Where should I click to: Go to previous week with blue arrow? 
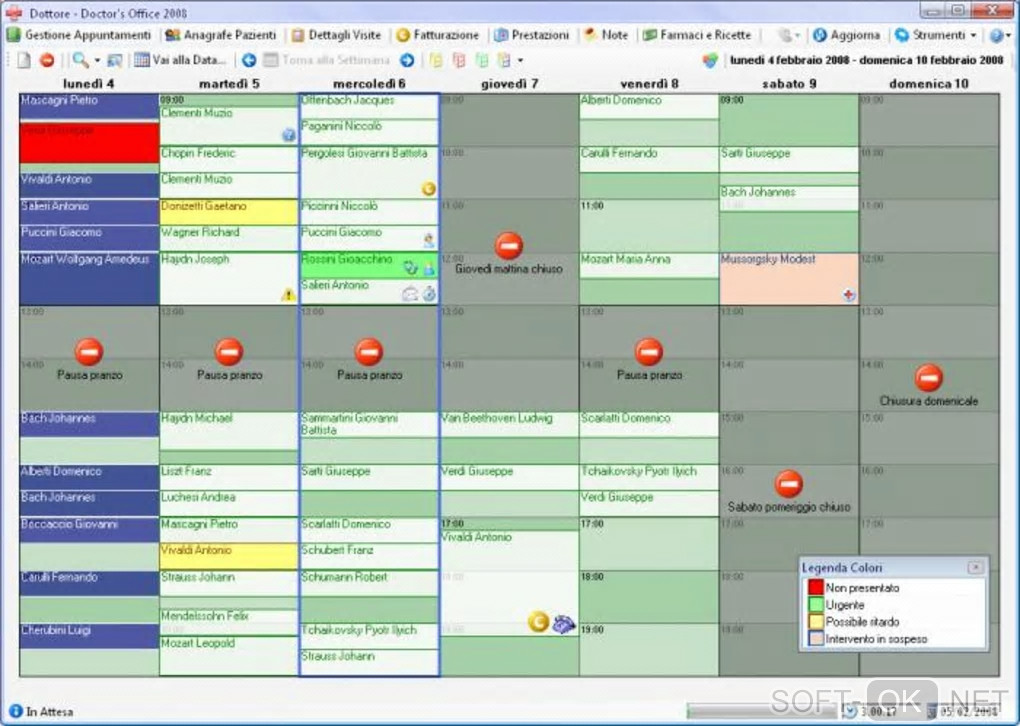pos(248,60)
